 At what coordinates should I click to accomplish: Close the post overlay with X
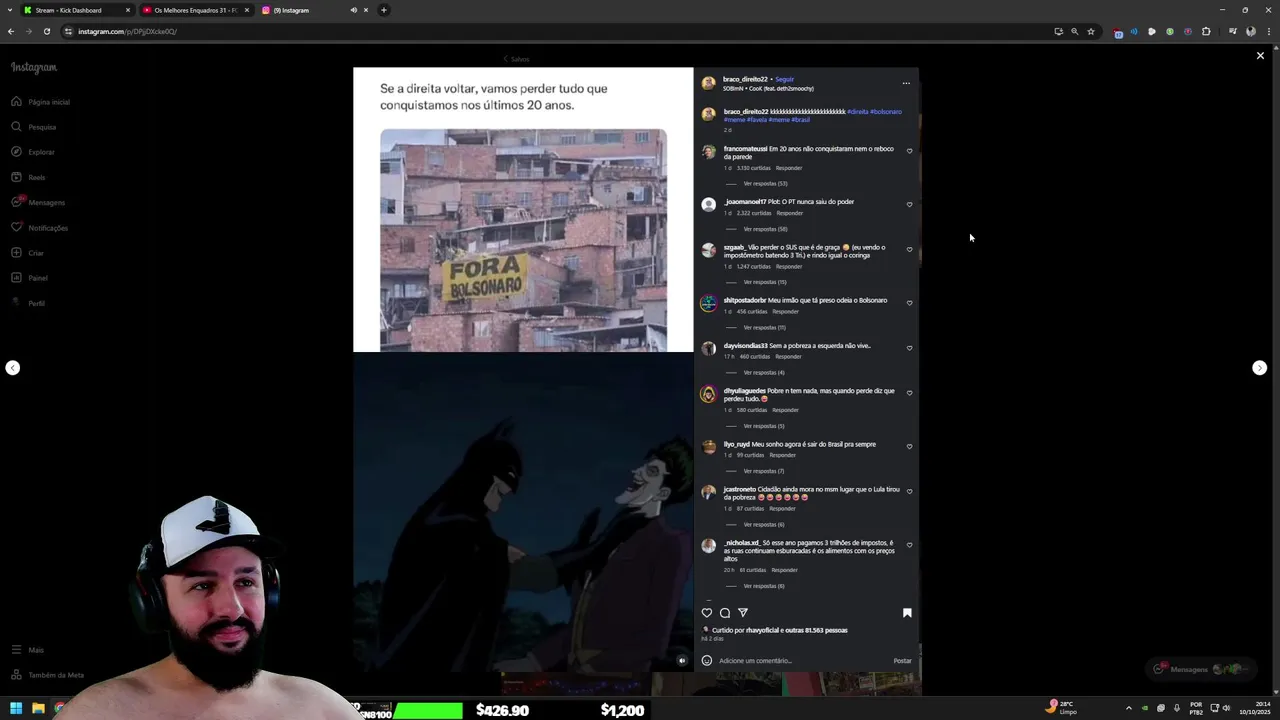point(1260,56)
